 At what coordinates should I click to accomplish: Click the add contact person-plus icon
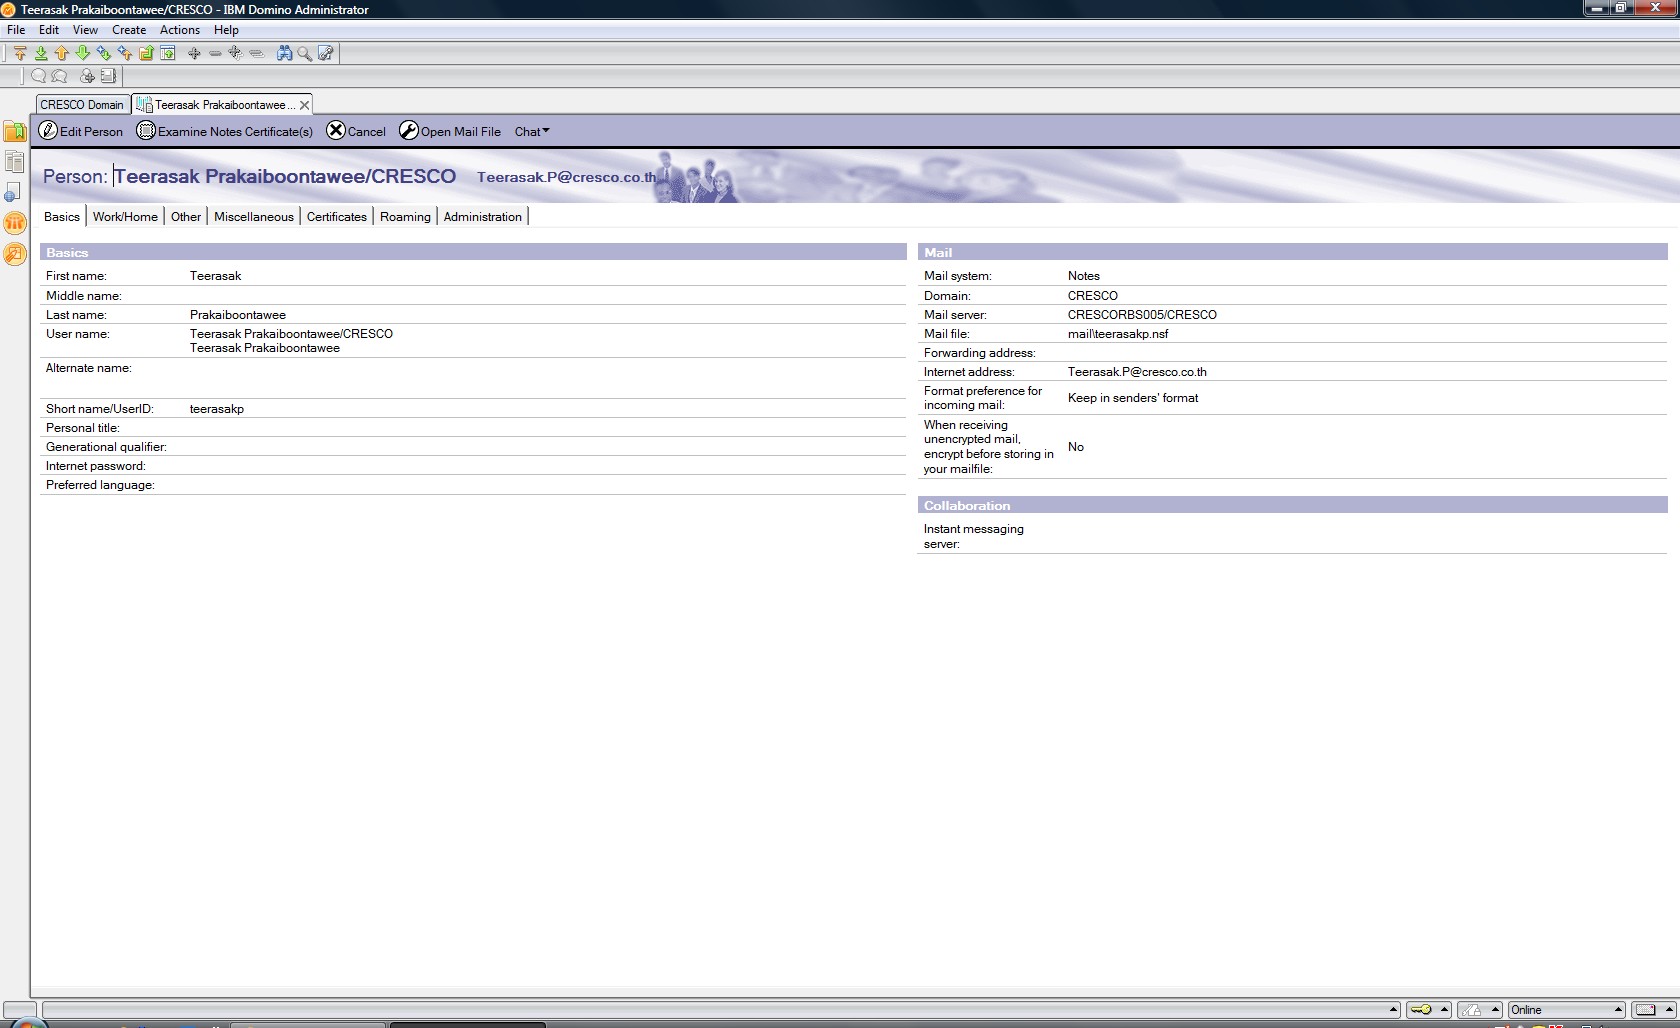88,76
